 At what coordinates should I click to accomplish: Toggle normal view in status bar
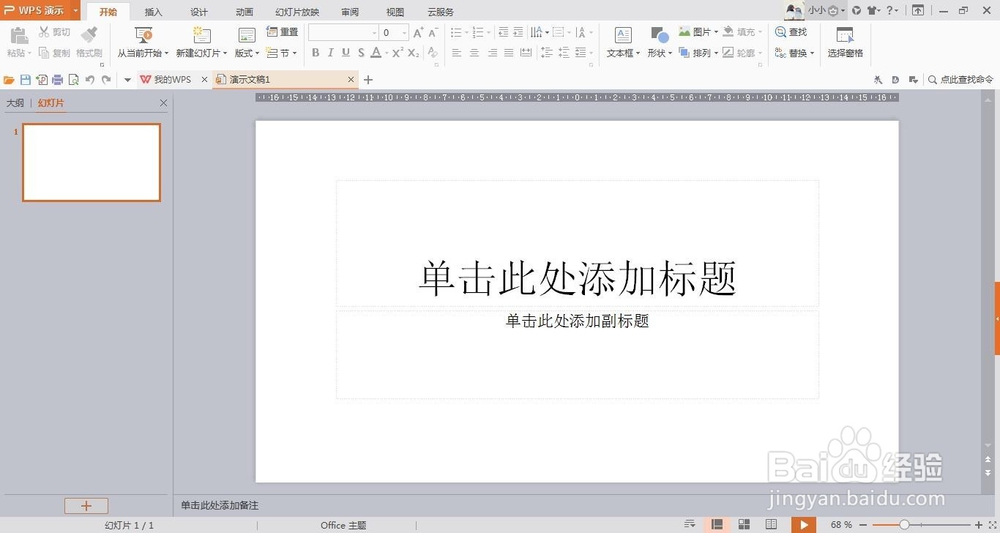[x=717, y=525]
